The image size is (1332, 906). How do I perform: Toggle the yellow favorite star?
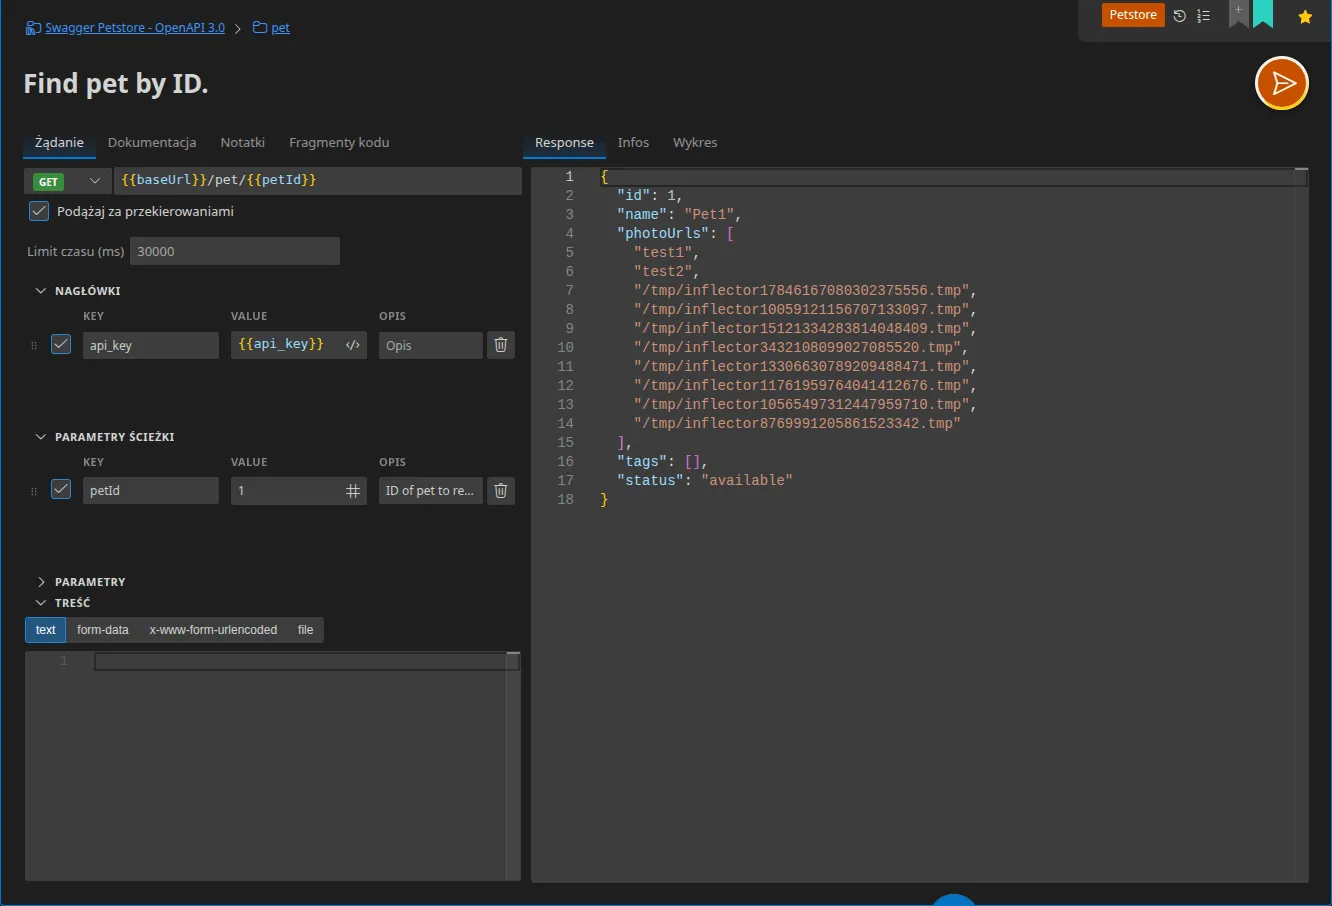[1305, 16]
